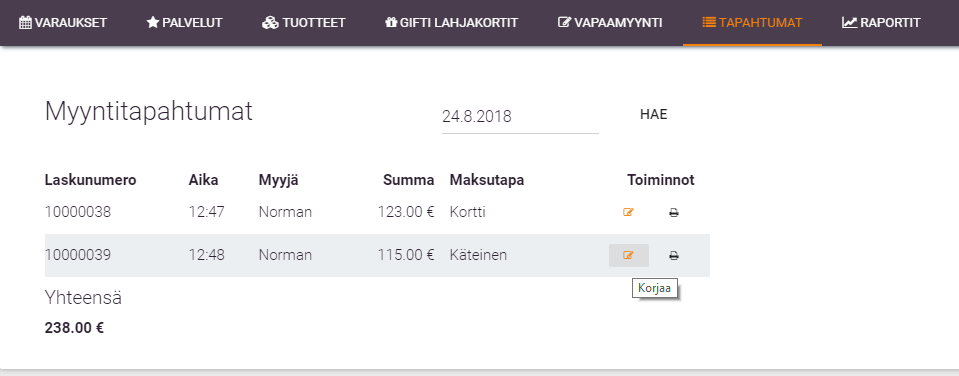Click the calendar icon next to Varaukset
Screen dimensions: 959x376
pos(26,23)
